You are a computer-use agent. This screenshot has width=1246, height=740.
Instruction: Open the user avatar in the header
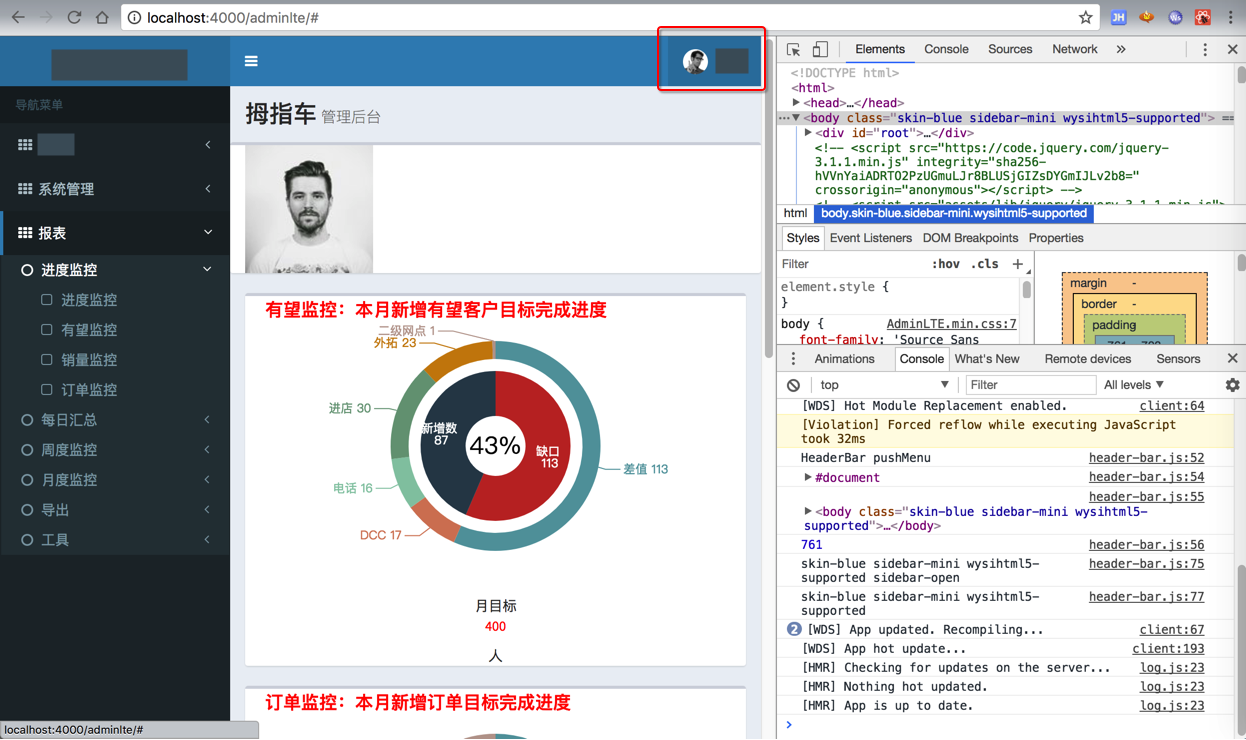(x=695, y=61)
